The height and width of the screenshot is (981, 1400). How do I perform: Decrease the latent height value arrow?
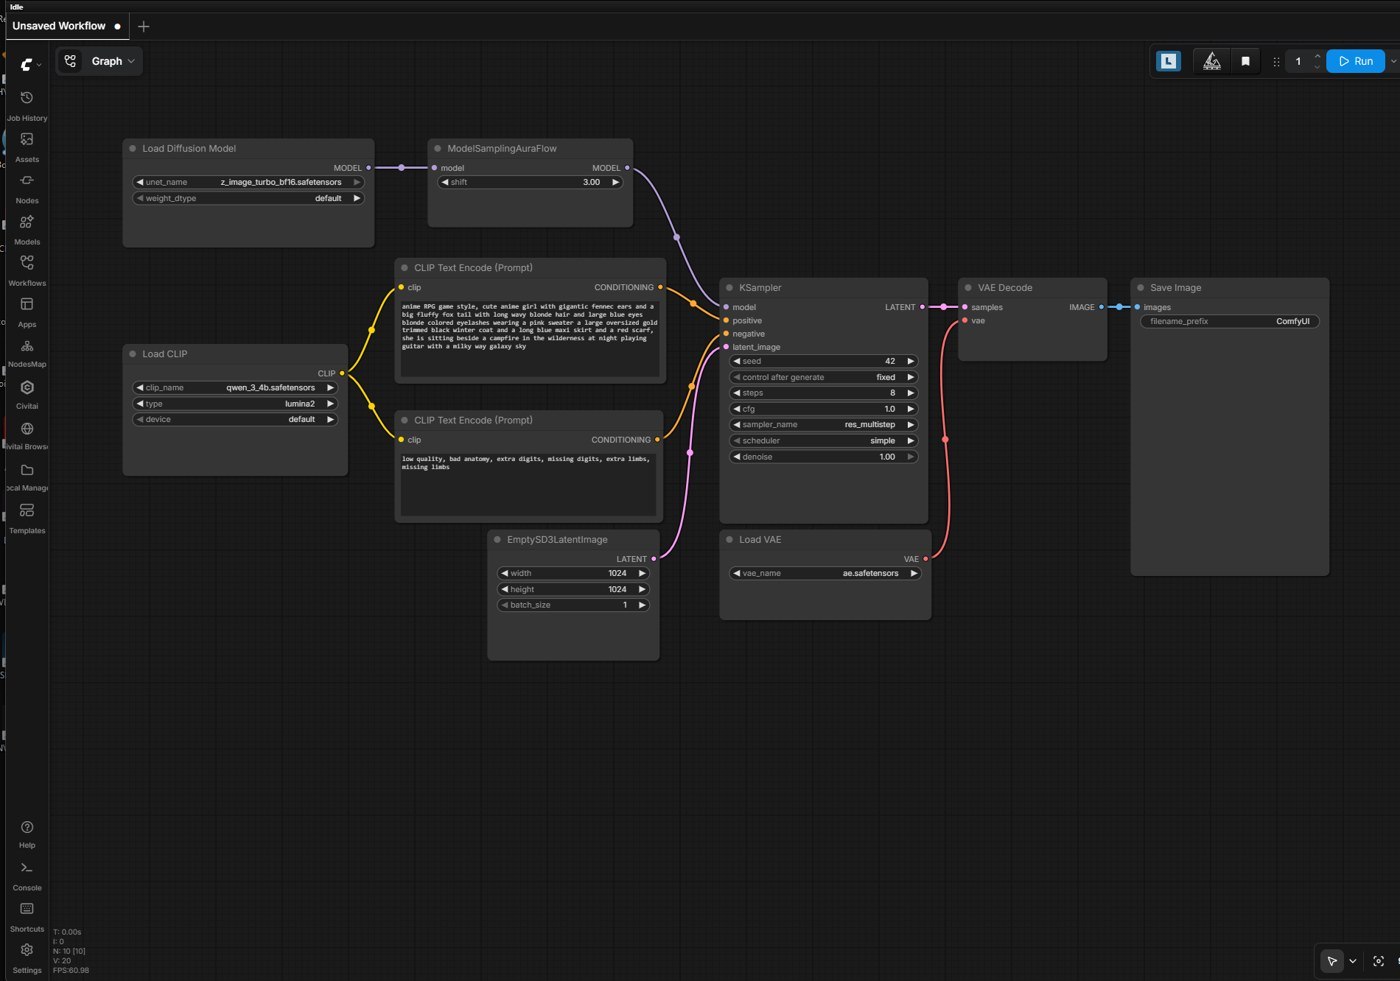504,590
